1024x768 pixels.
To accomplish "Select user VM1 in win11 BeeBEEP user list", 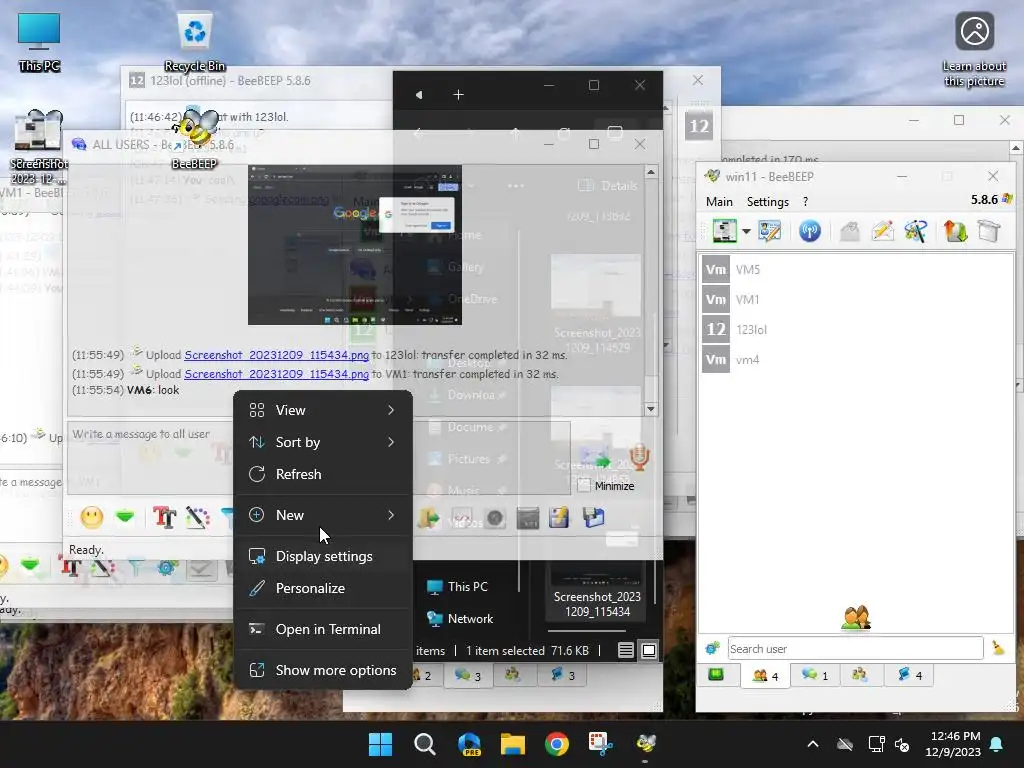I will click(x=856, y=299).
